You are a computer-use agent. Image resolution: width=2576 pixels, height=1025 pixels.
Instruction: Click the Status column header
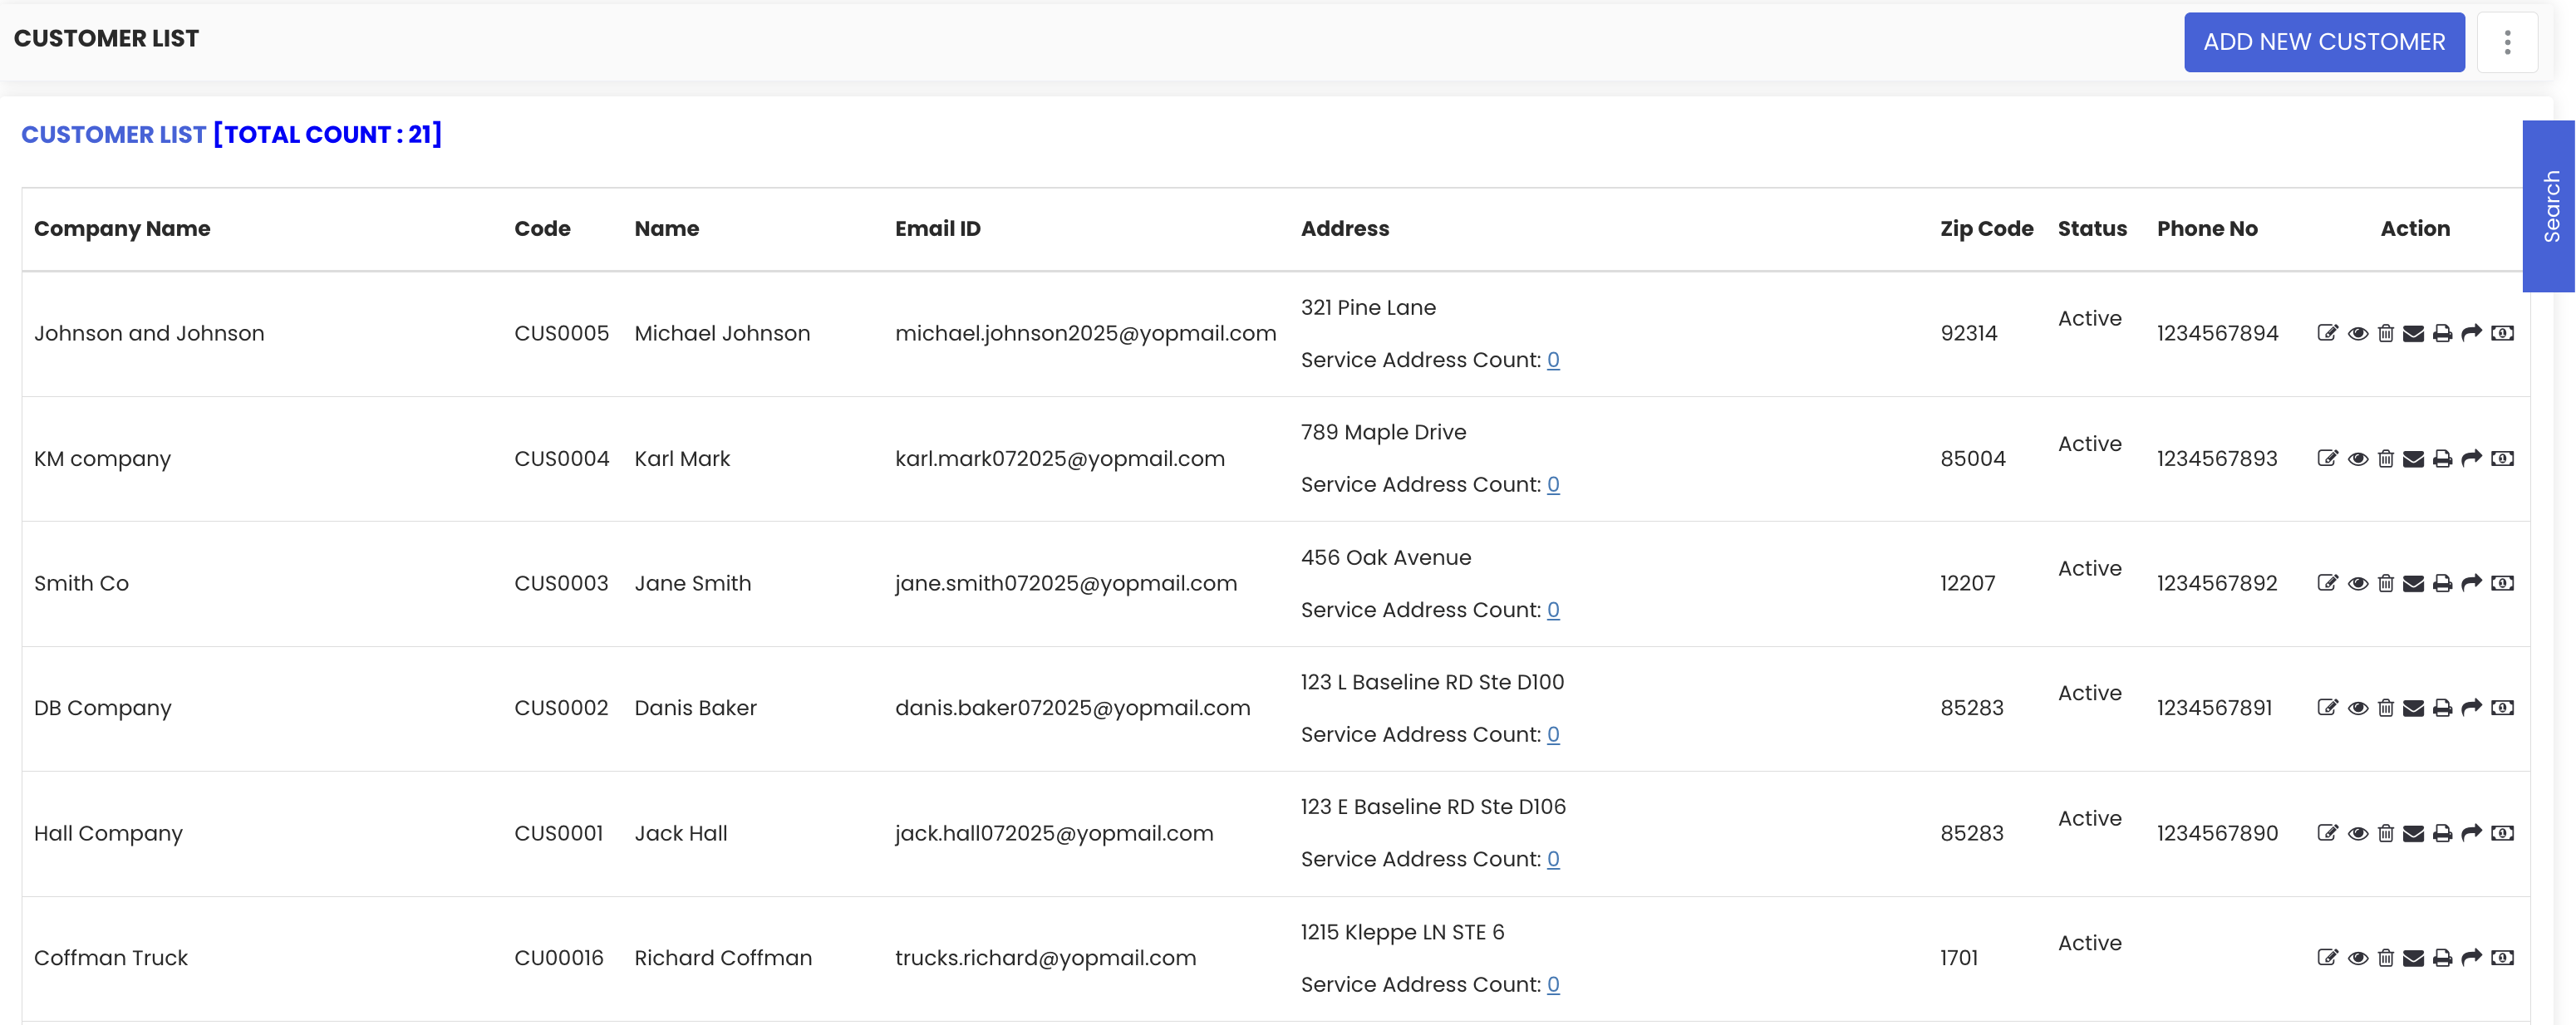pos(2091,228)
